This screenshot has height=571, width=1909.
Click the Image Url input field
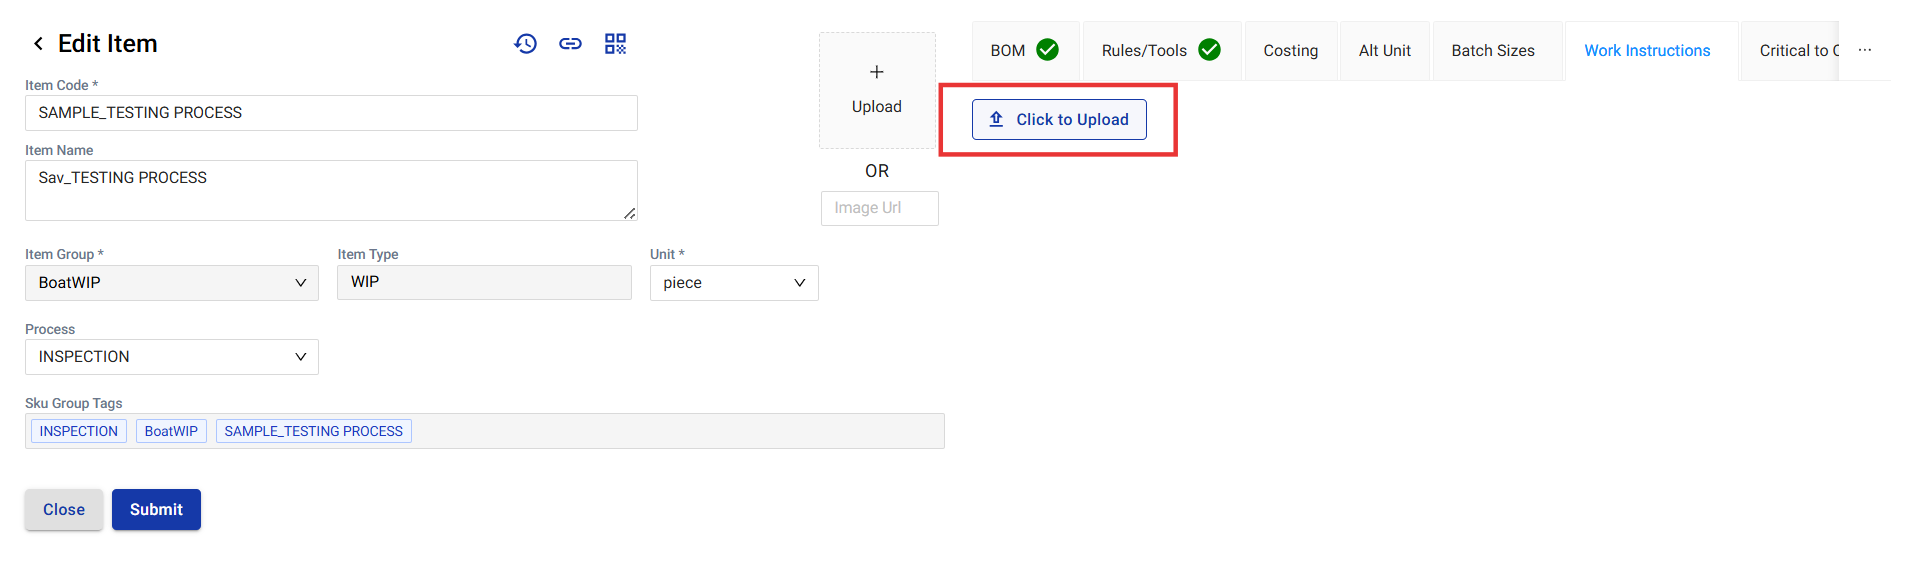[x=879, y=208]
